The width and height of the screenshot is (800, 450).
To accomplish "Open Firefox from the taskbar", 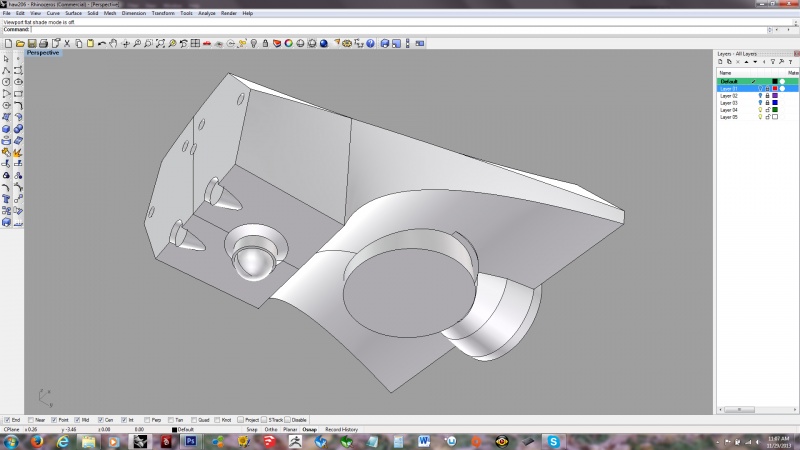I will [x=37, y=441].
